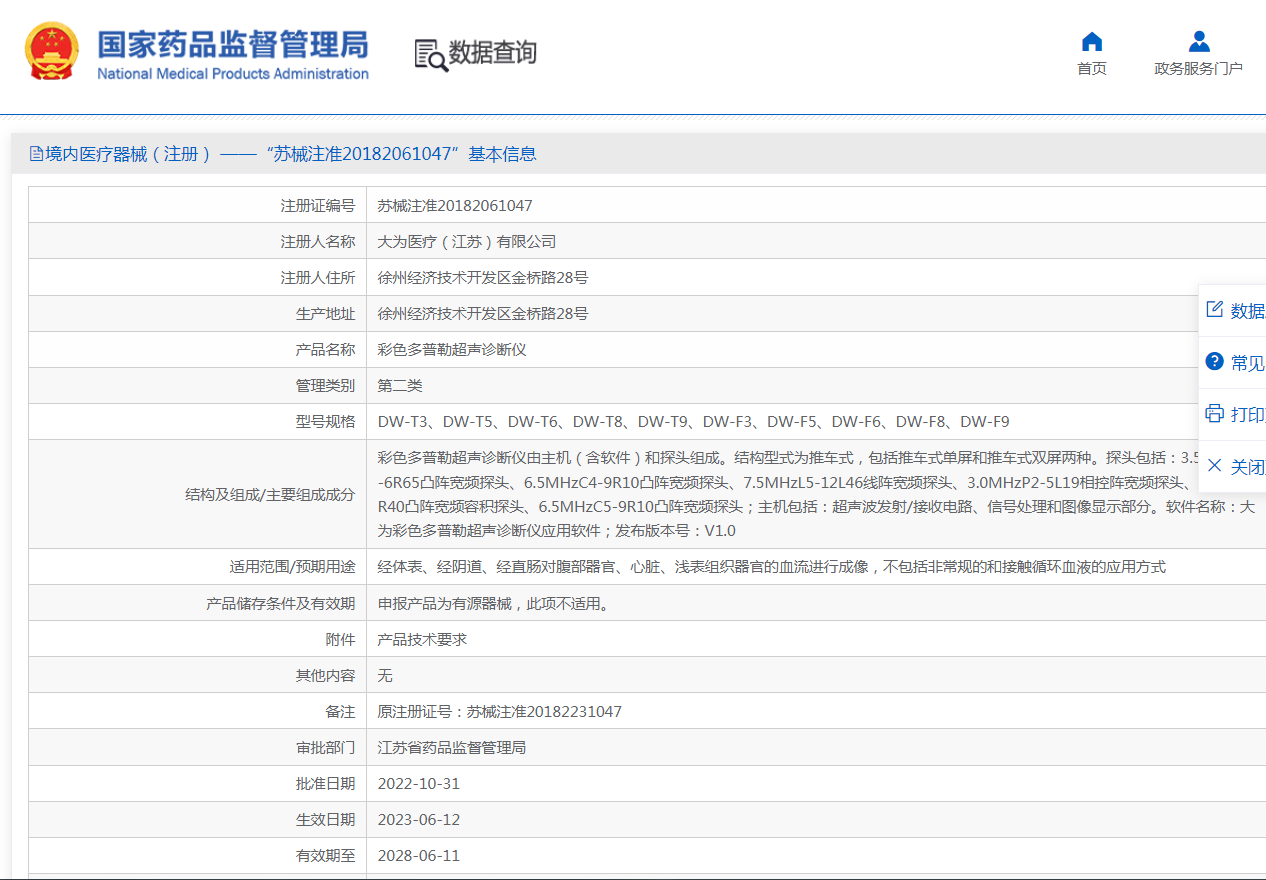Open 首页 home link
The image size is (1266, 880).
[1092, 68]
